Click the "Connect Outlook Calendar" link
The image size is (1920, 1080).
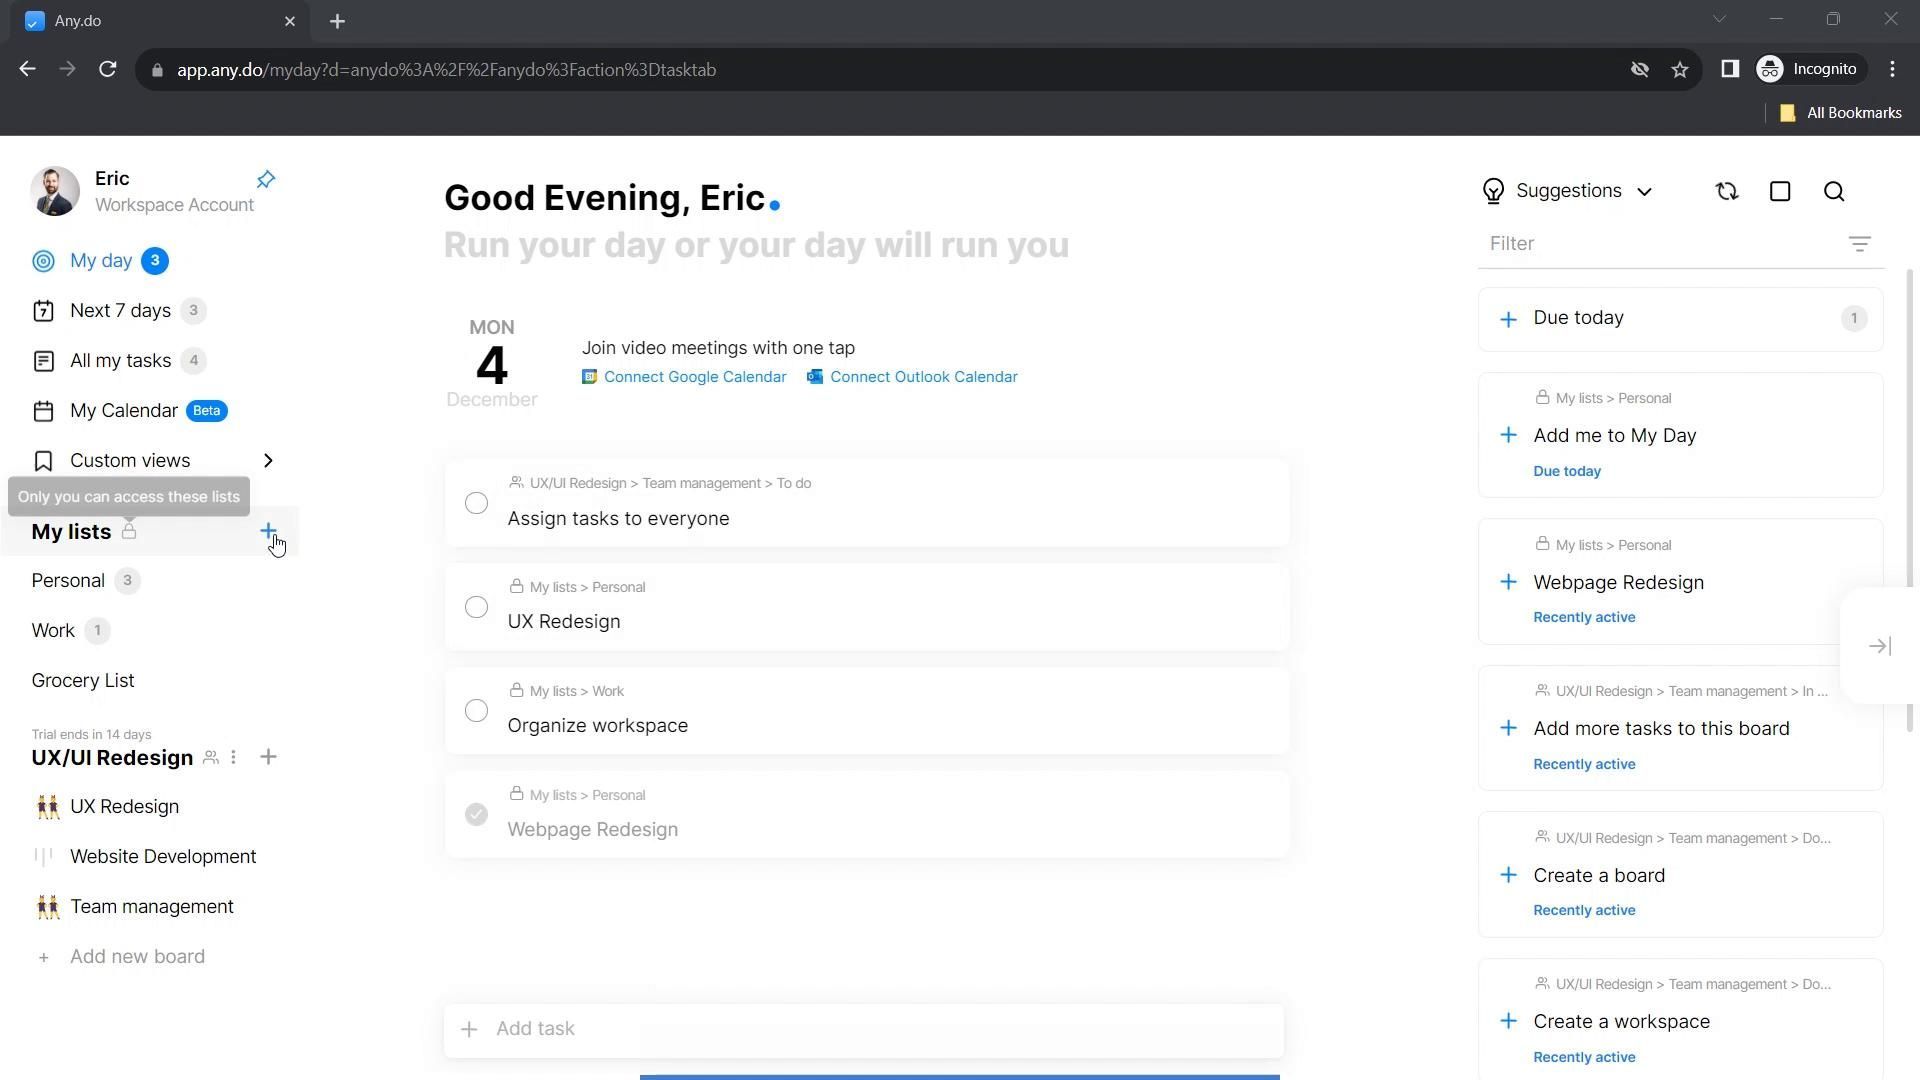[922, 377]
